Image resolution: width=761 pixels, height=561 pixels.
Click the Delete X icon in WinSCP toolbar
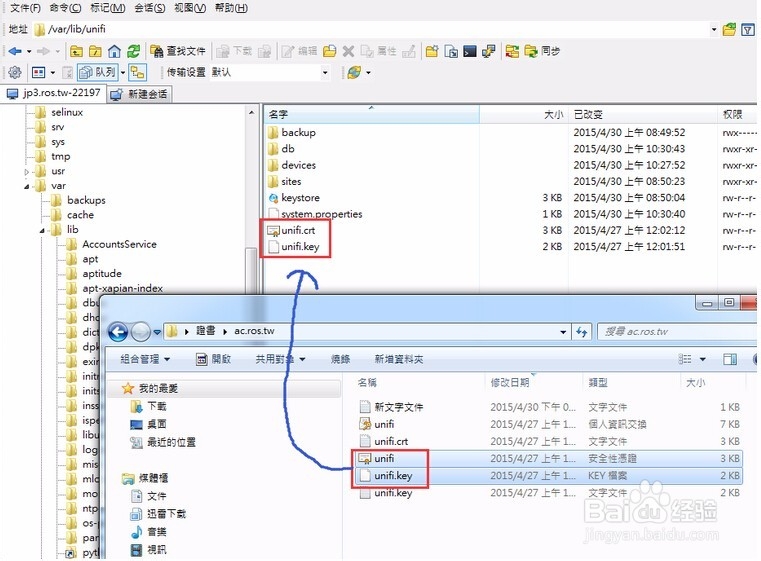[x=348, y=51]
